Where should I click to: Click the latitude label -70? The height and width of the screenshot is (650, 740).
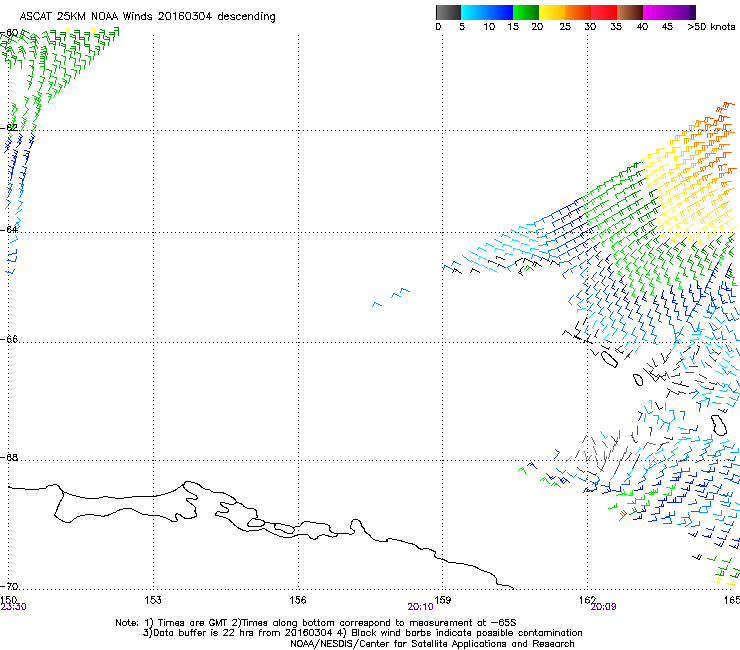point(9,586)
